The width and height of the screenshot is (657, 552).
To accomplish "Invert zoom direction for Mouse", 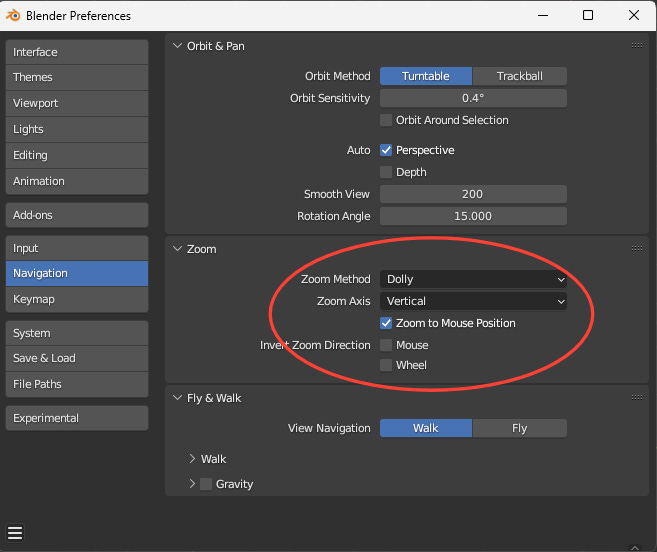I will pyautogui.click(x=386, y=345).
